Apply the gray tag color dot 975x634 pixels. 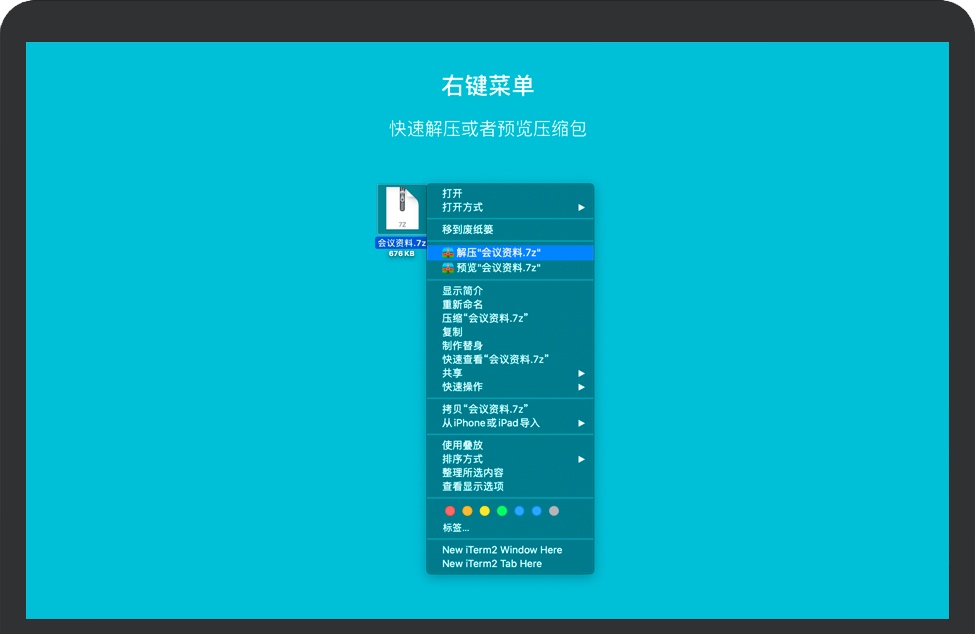554,511
